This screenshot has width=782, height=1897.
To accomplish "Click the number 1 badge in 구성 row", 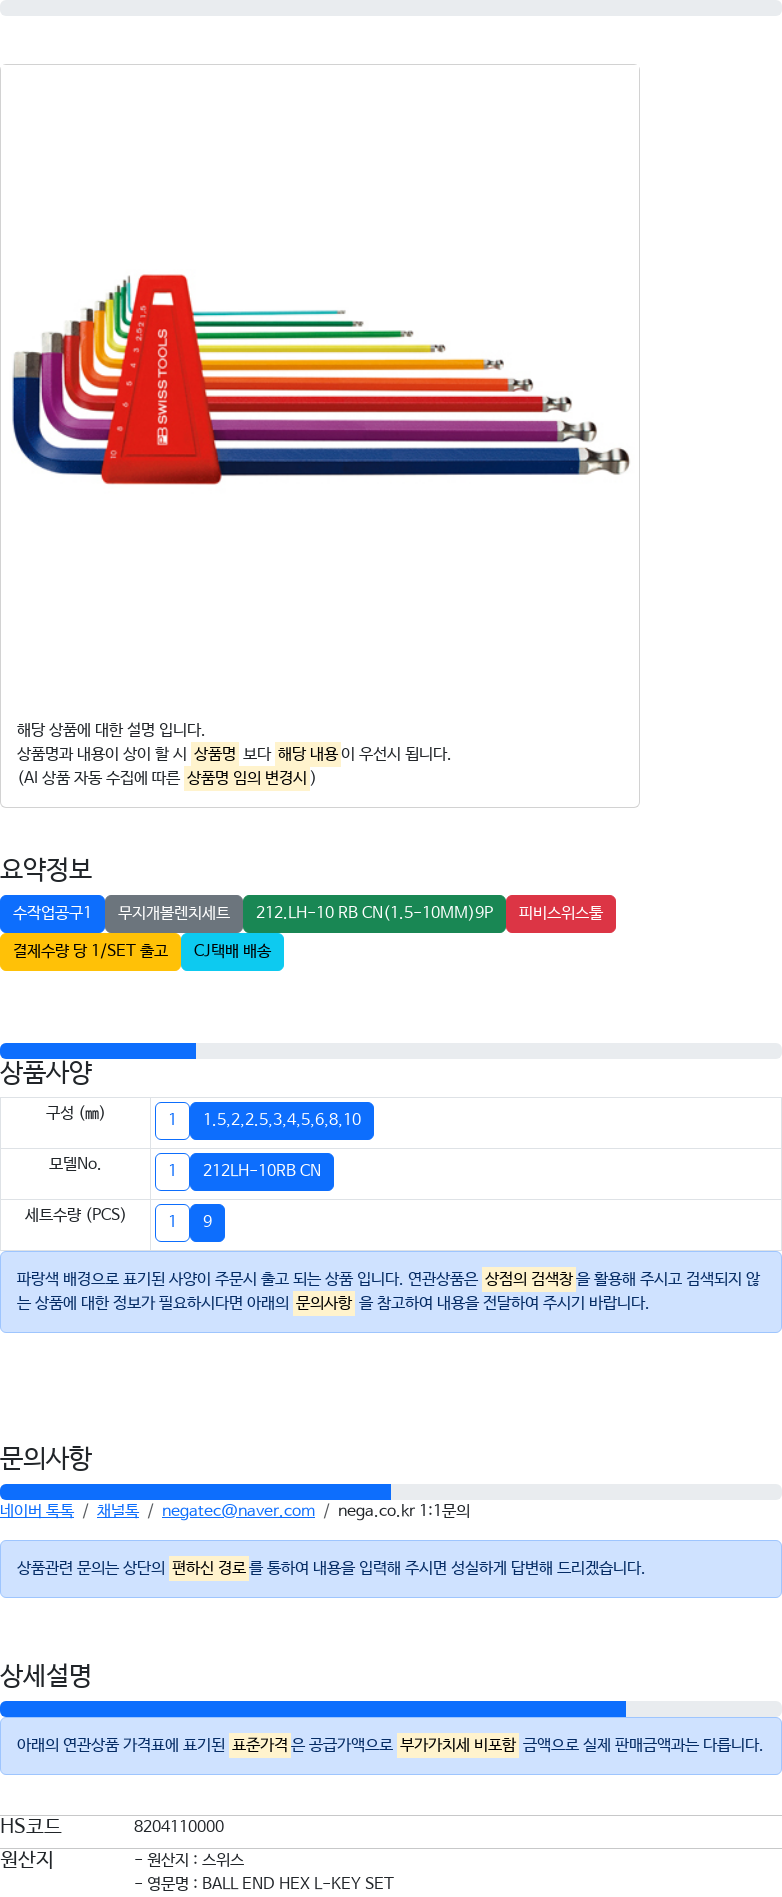I will pyautogui.click(x=172, y=1120).
